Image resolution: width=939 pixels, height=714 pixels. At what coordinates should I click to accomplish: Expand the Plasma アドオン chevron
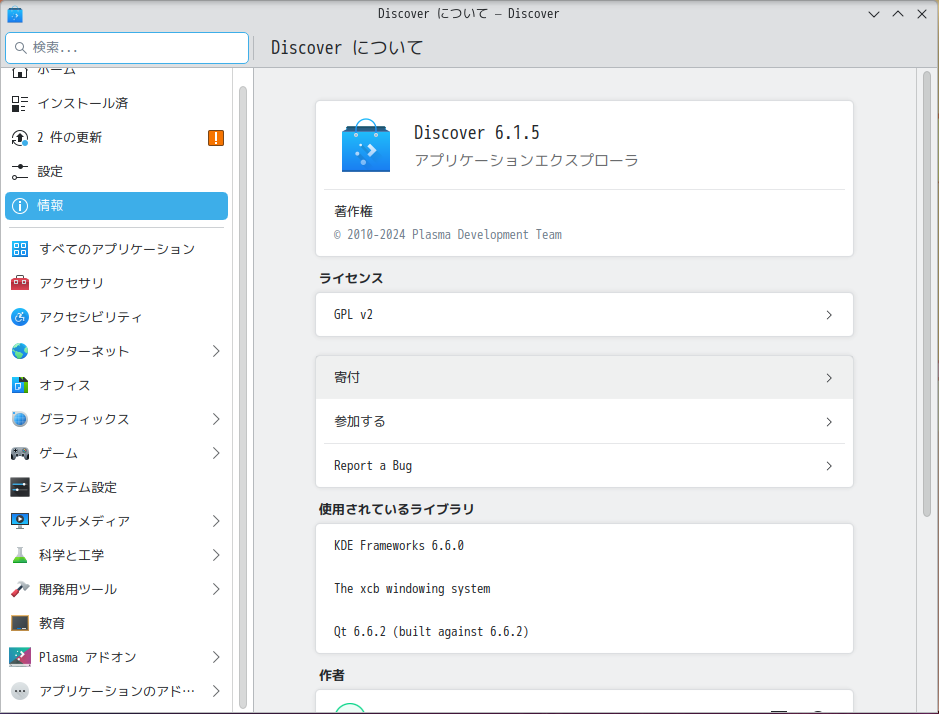click(216, 657)
